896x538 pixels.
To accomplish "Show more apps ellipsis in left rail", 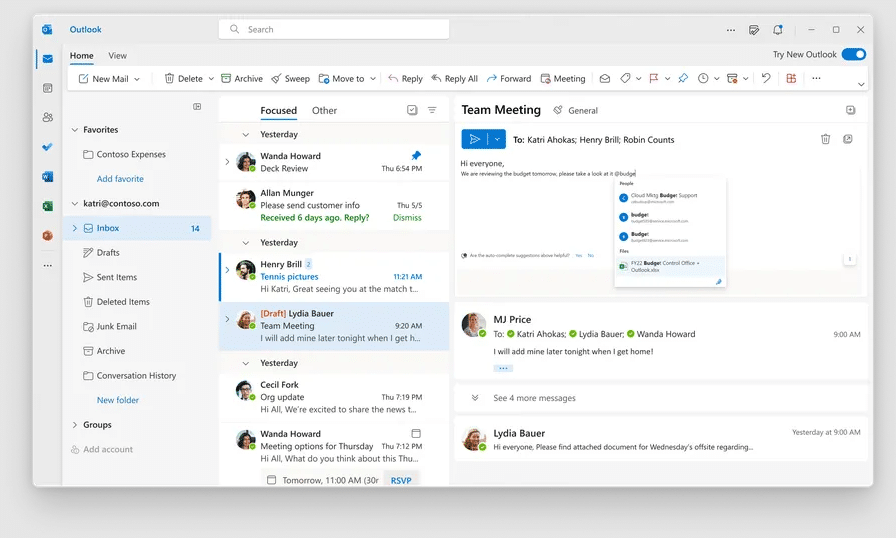I will coord(47,266).
